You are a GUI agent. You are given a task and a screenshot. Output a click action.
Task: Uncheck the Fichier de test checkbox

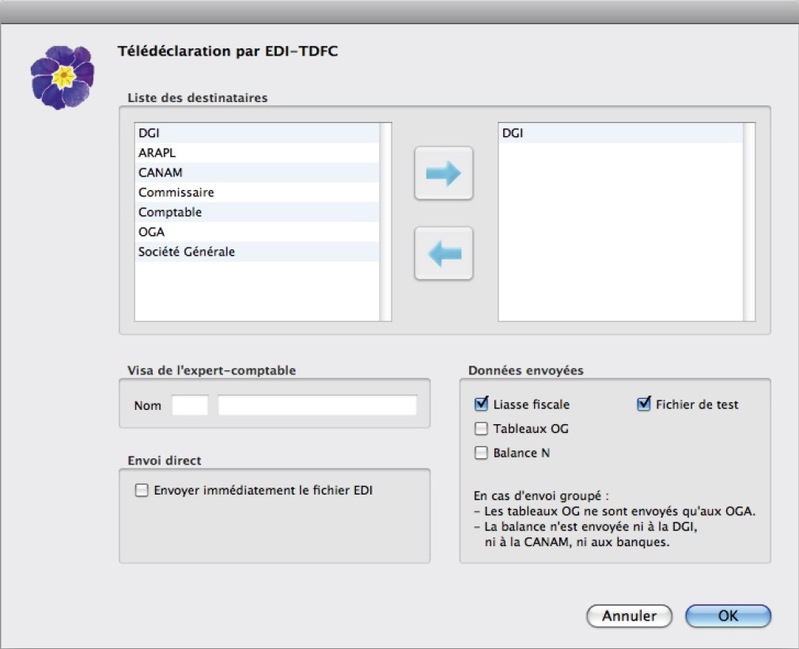644,404
